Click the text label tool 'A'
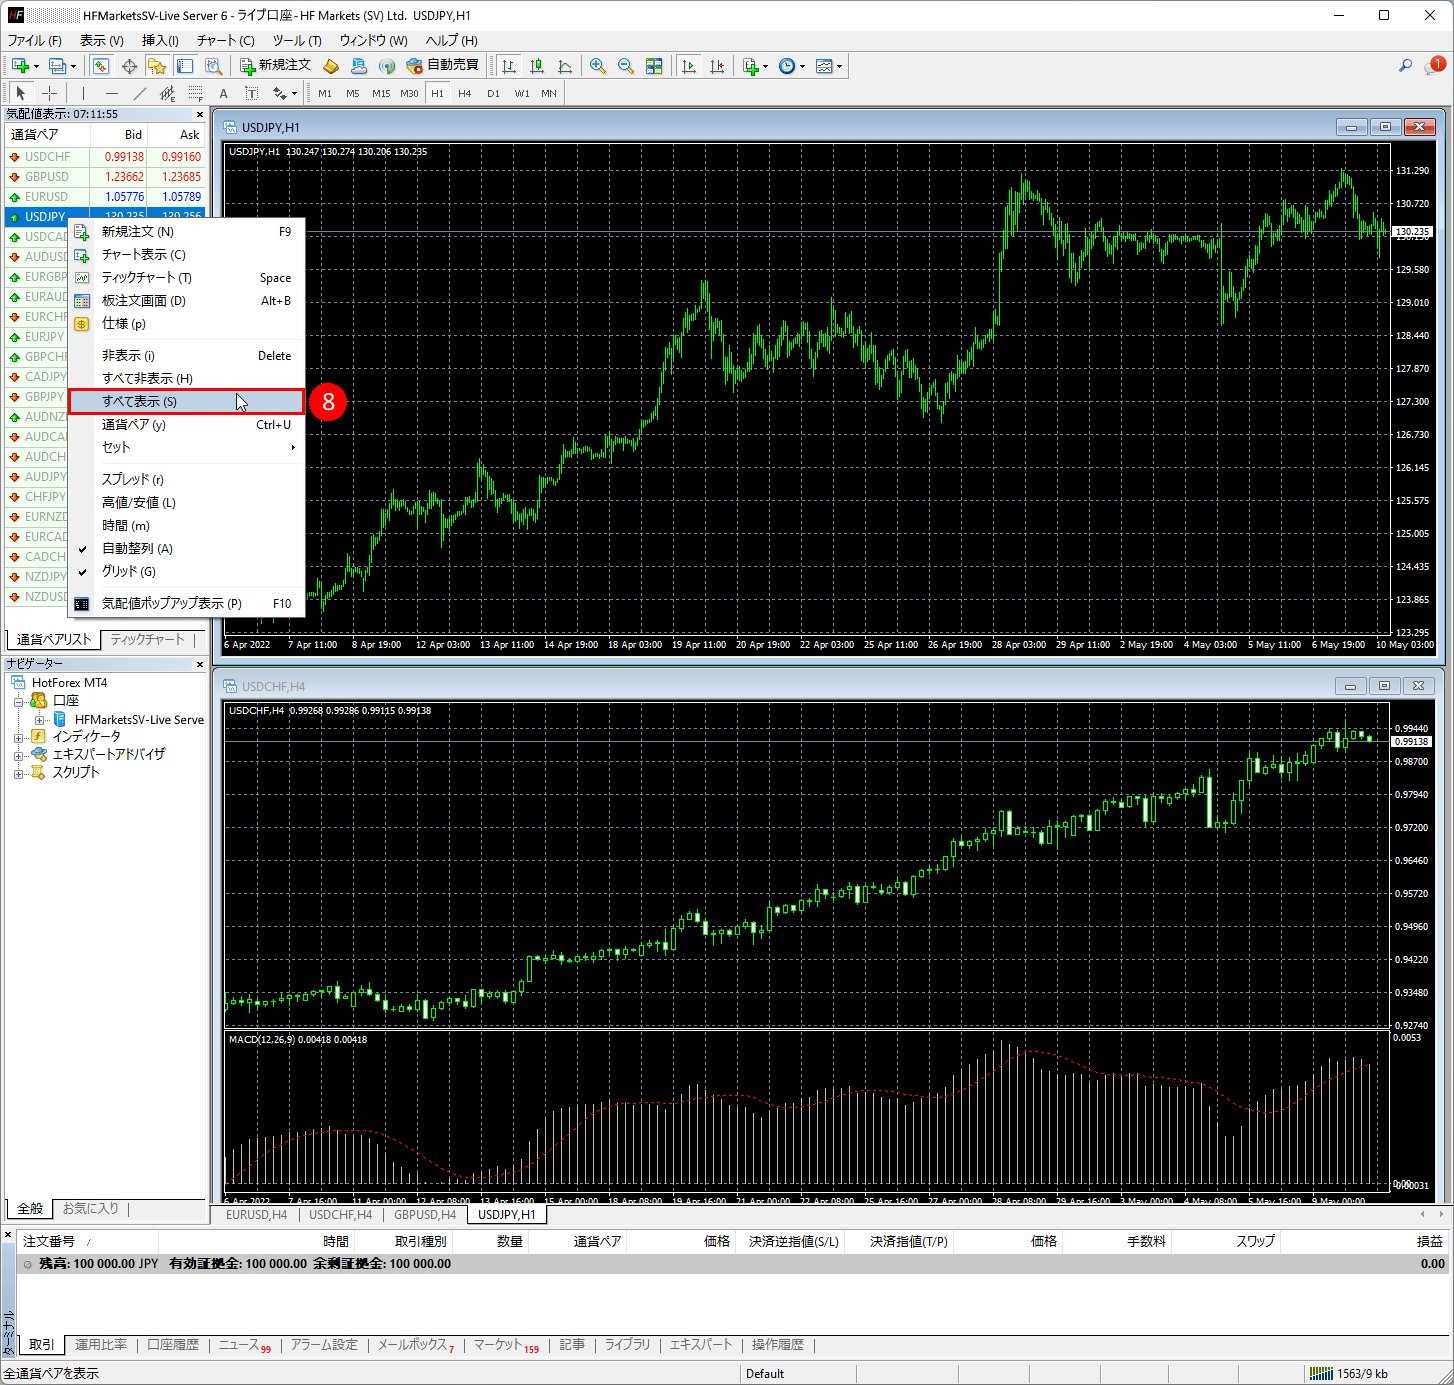This screenshot has height=1385, width=1454. (223, 93)
